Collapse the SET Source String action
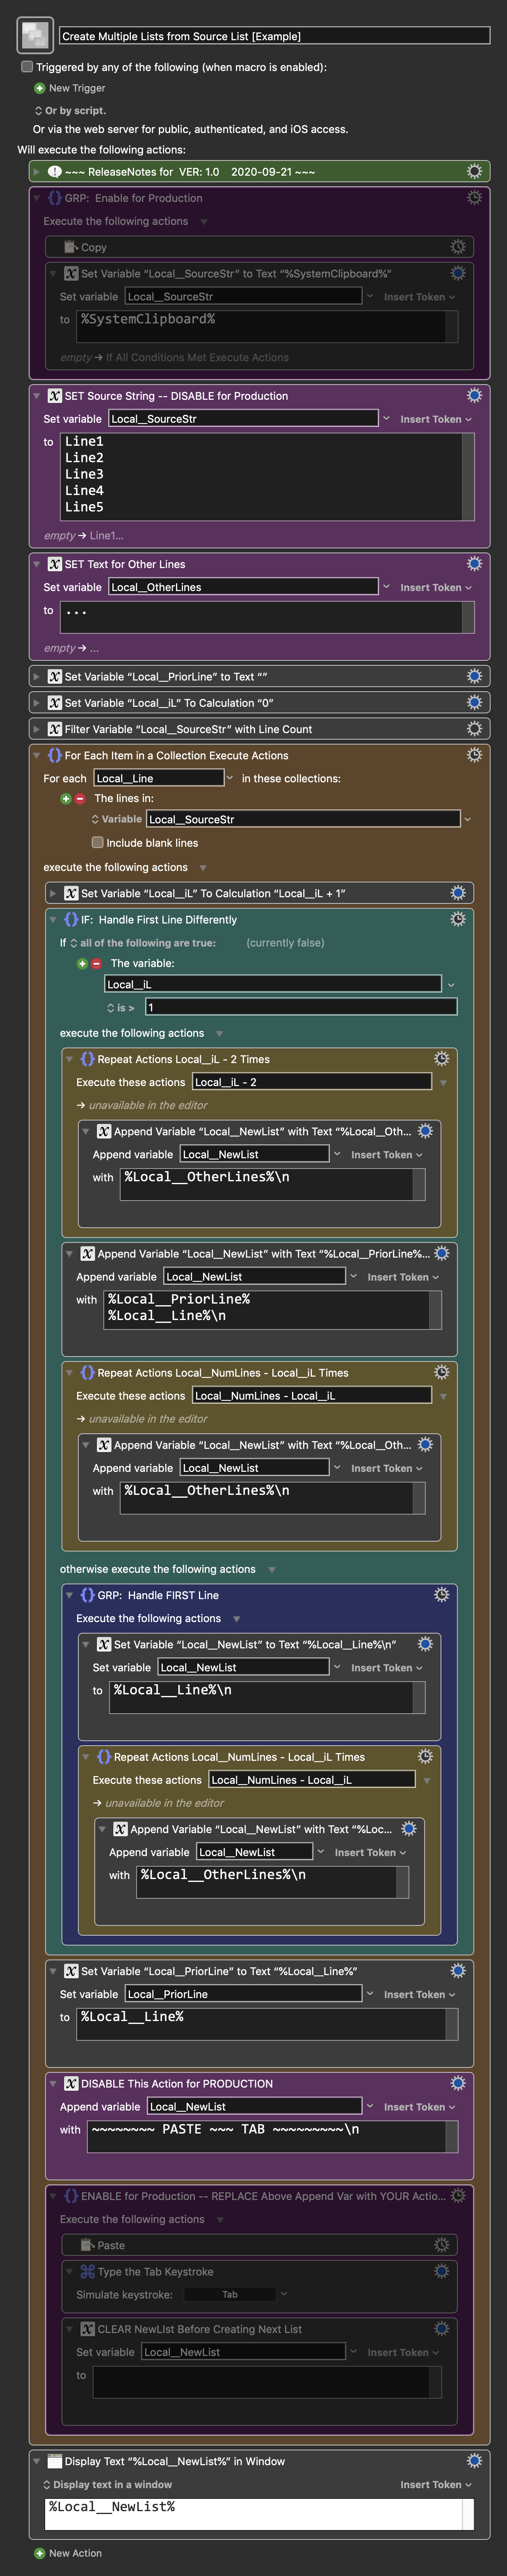This screenshot has height=2576, width=507. point(37,396)
